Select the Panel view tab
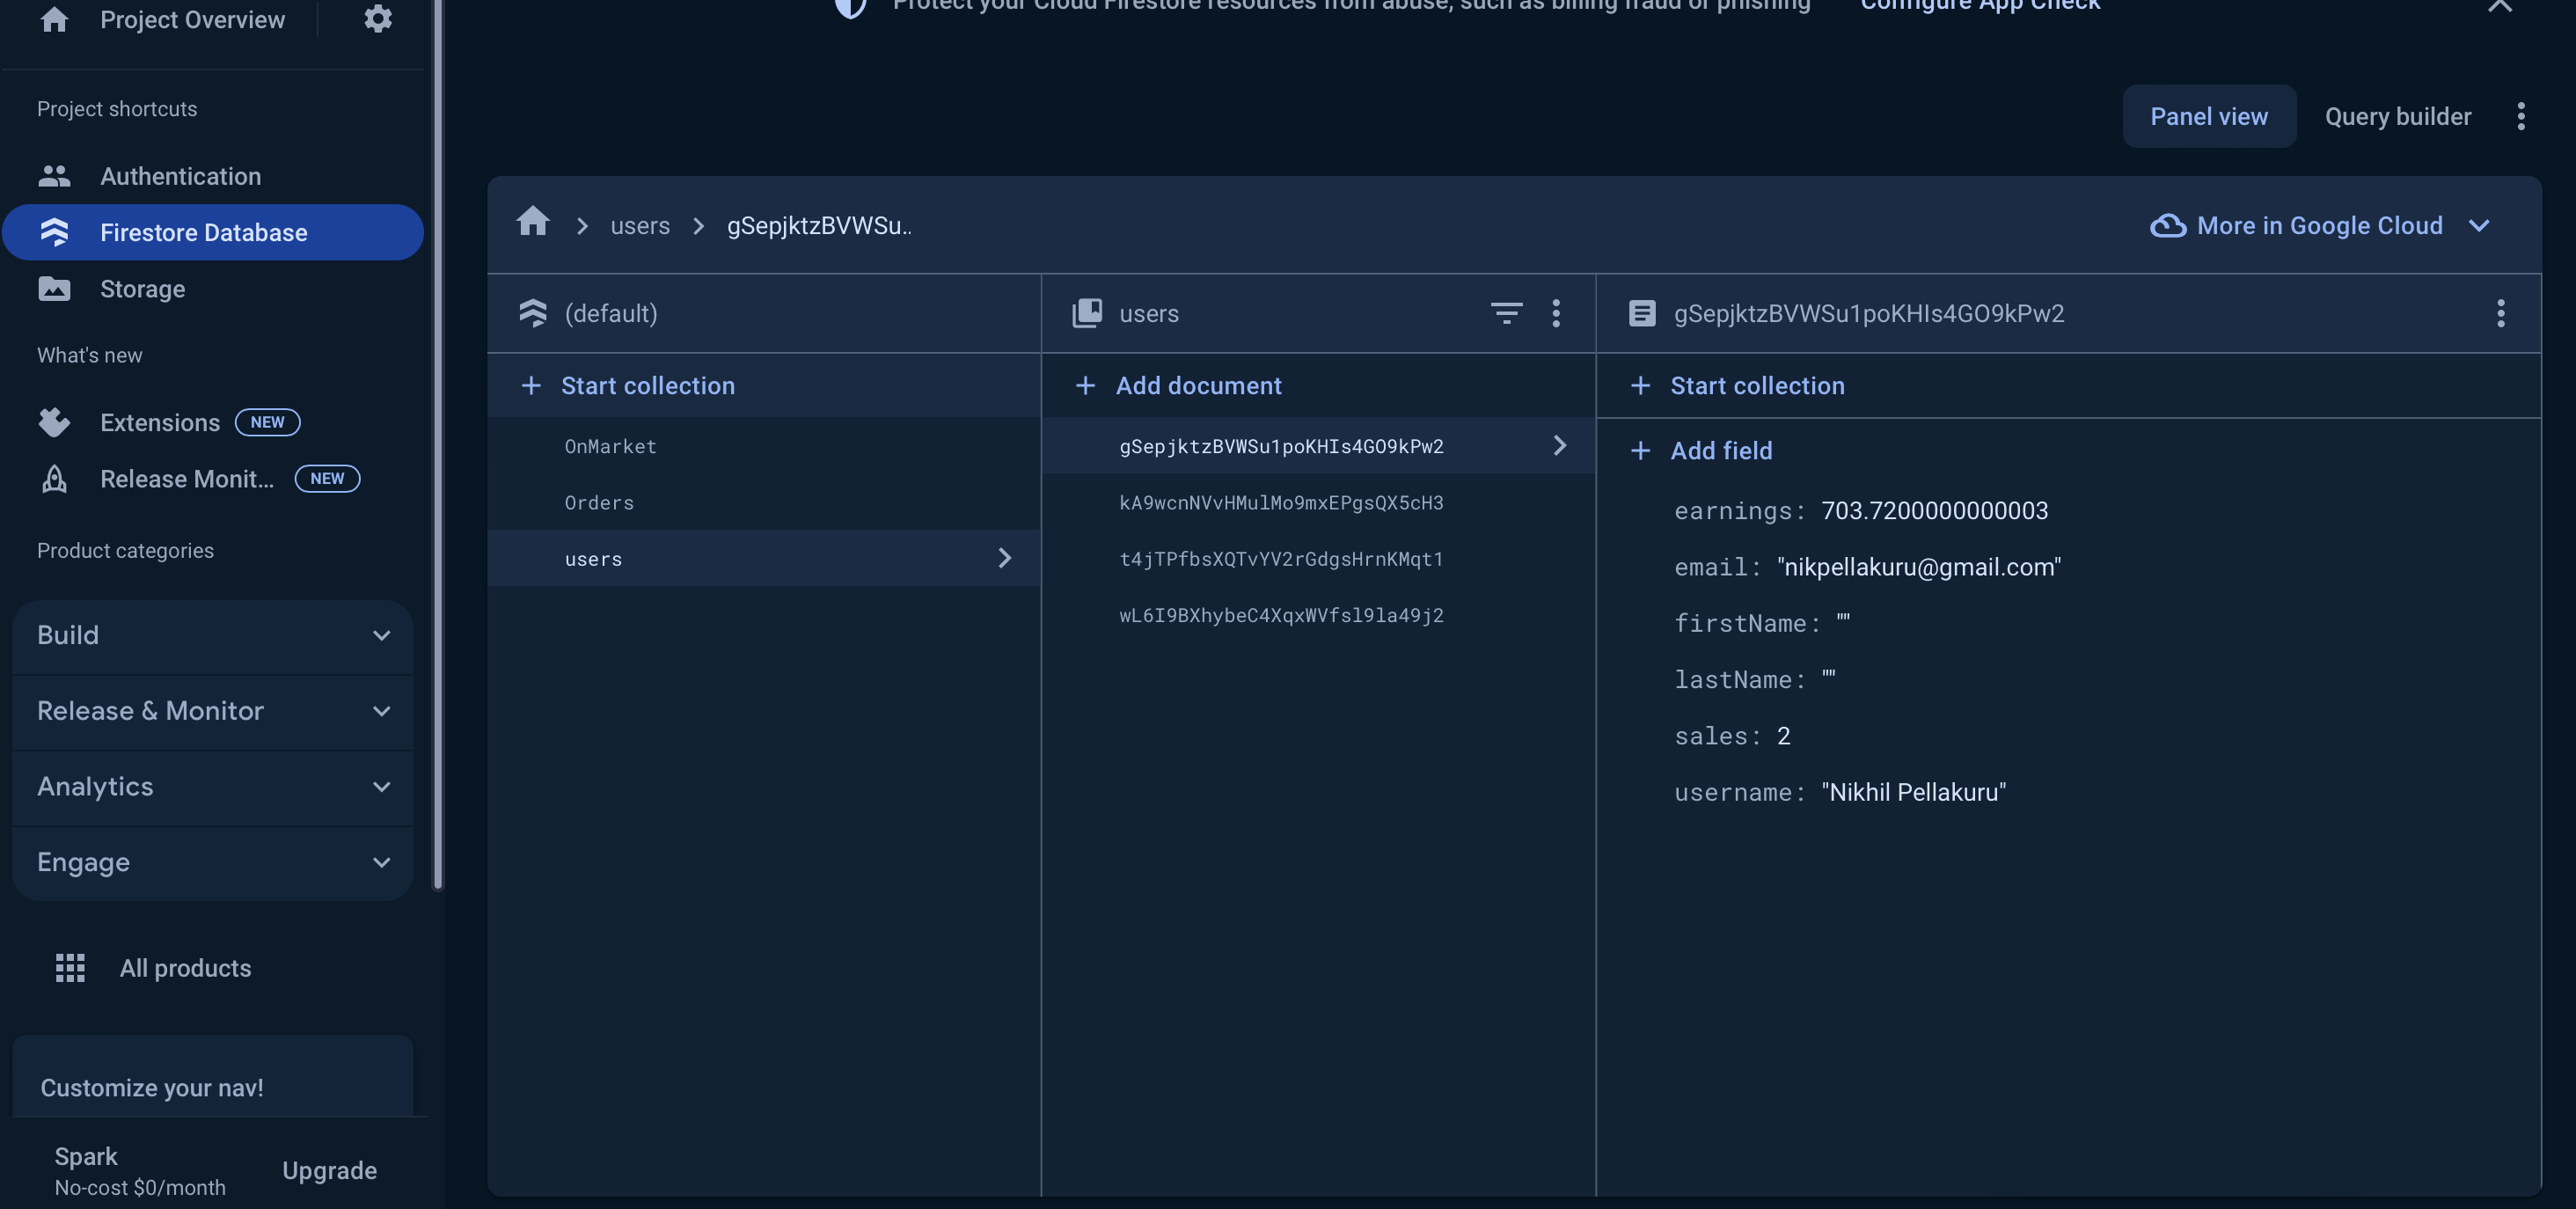Viewport: 2576px width, 1209px height. (x=2208, y=116)
